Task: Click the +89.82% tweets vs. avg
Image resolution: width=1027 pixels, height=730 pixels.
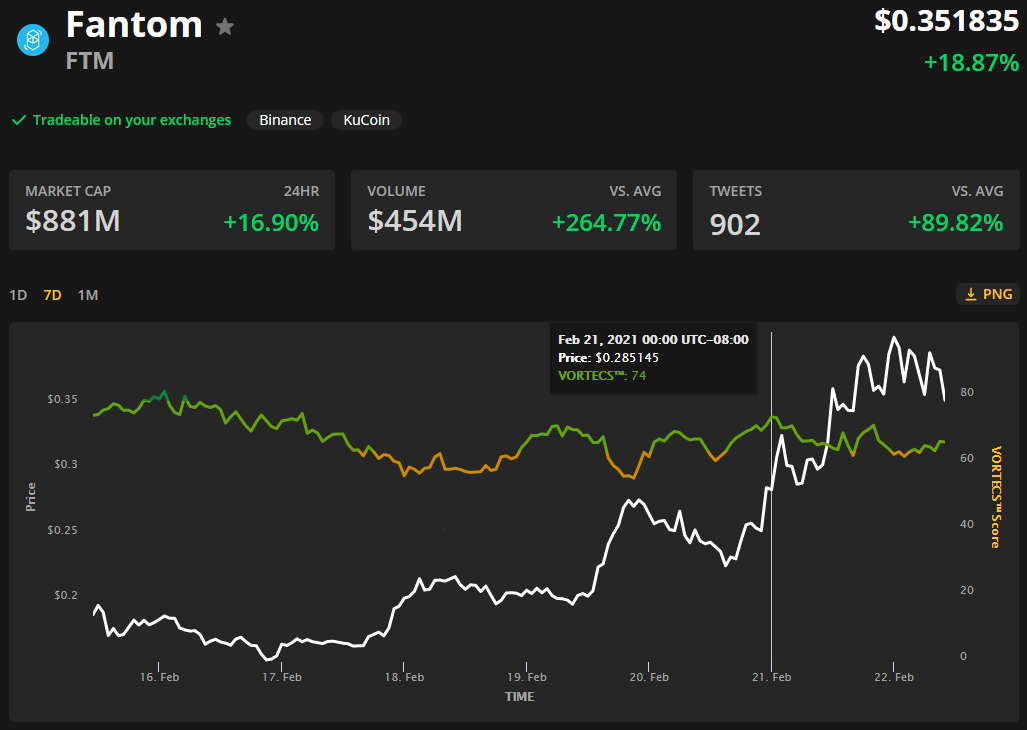Action: coord(956,223)
